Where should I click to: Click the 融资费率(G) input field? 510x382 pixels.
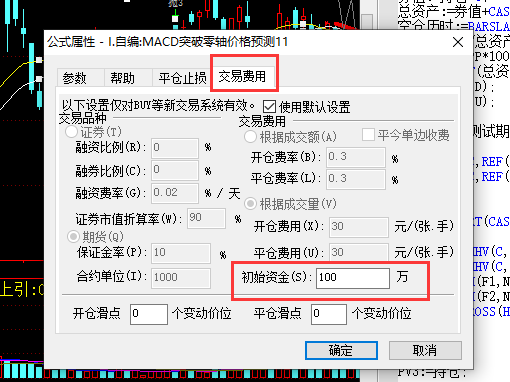175,193
